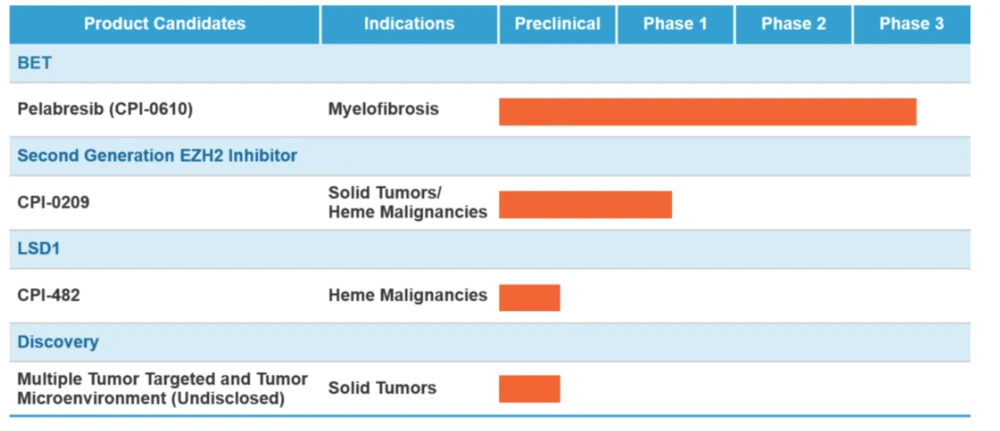Click the CPI-0209 orange progress bar
The width and height of the screenshot is (1000, 431).
tap(585, 204)
